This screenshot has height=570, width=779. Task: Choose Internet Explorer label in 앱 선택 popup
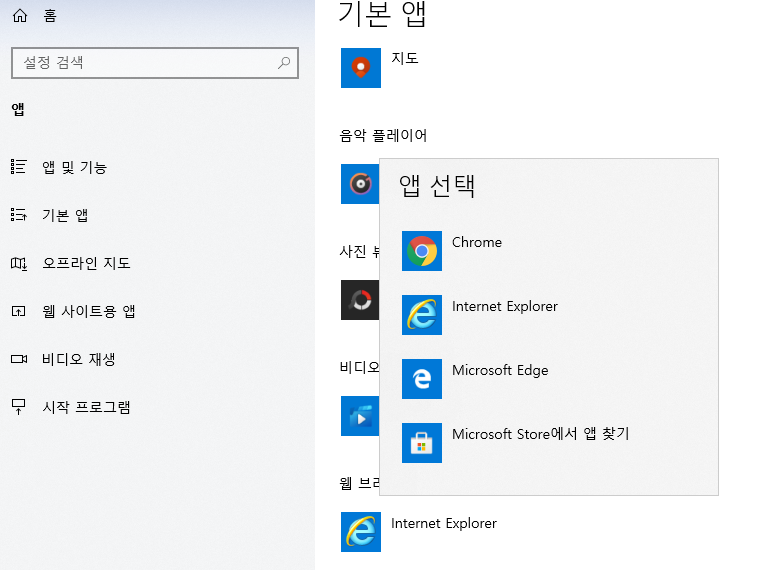[505, 306]
